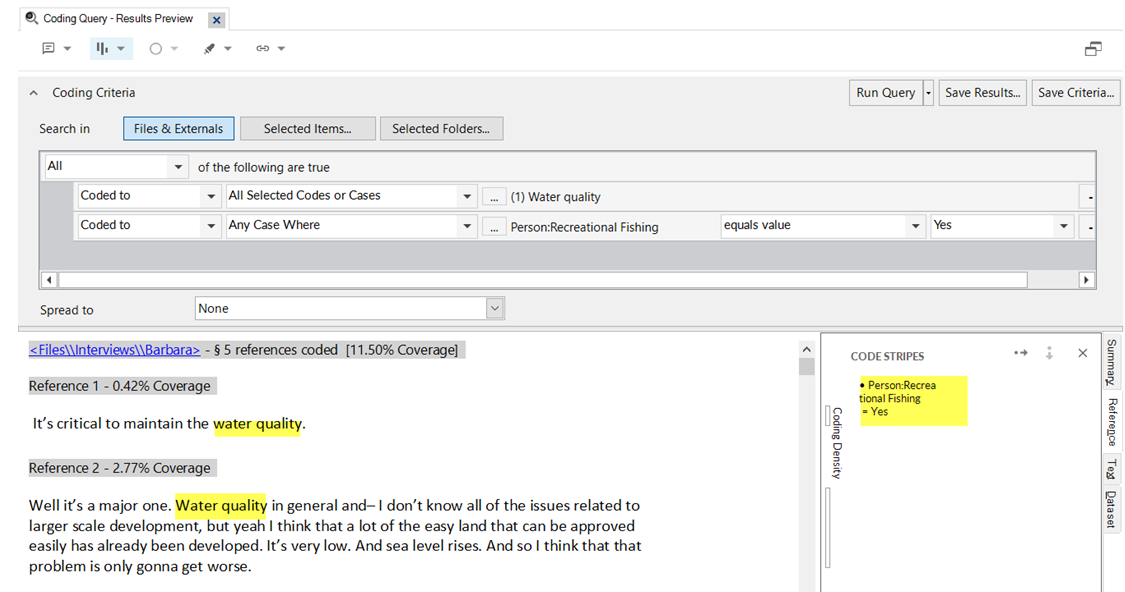Click ellipsis button beside Water quality
This screenshot has height=592, width=1125.
494,197
